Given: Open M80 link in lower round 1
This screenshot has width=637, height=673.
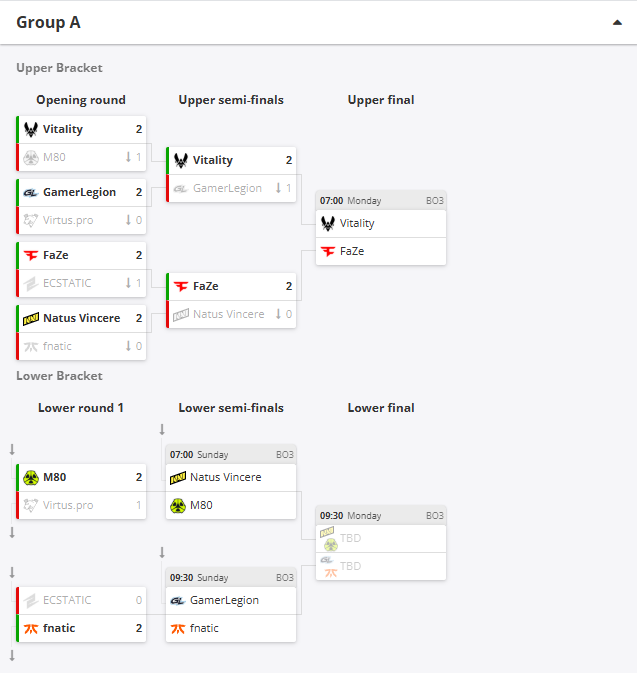Looking at the screenshot, I should 55,477.
